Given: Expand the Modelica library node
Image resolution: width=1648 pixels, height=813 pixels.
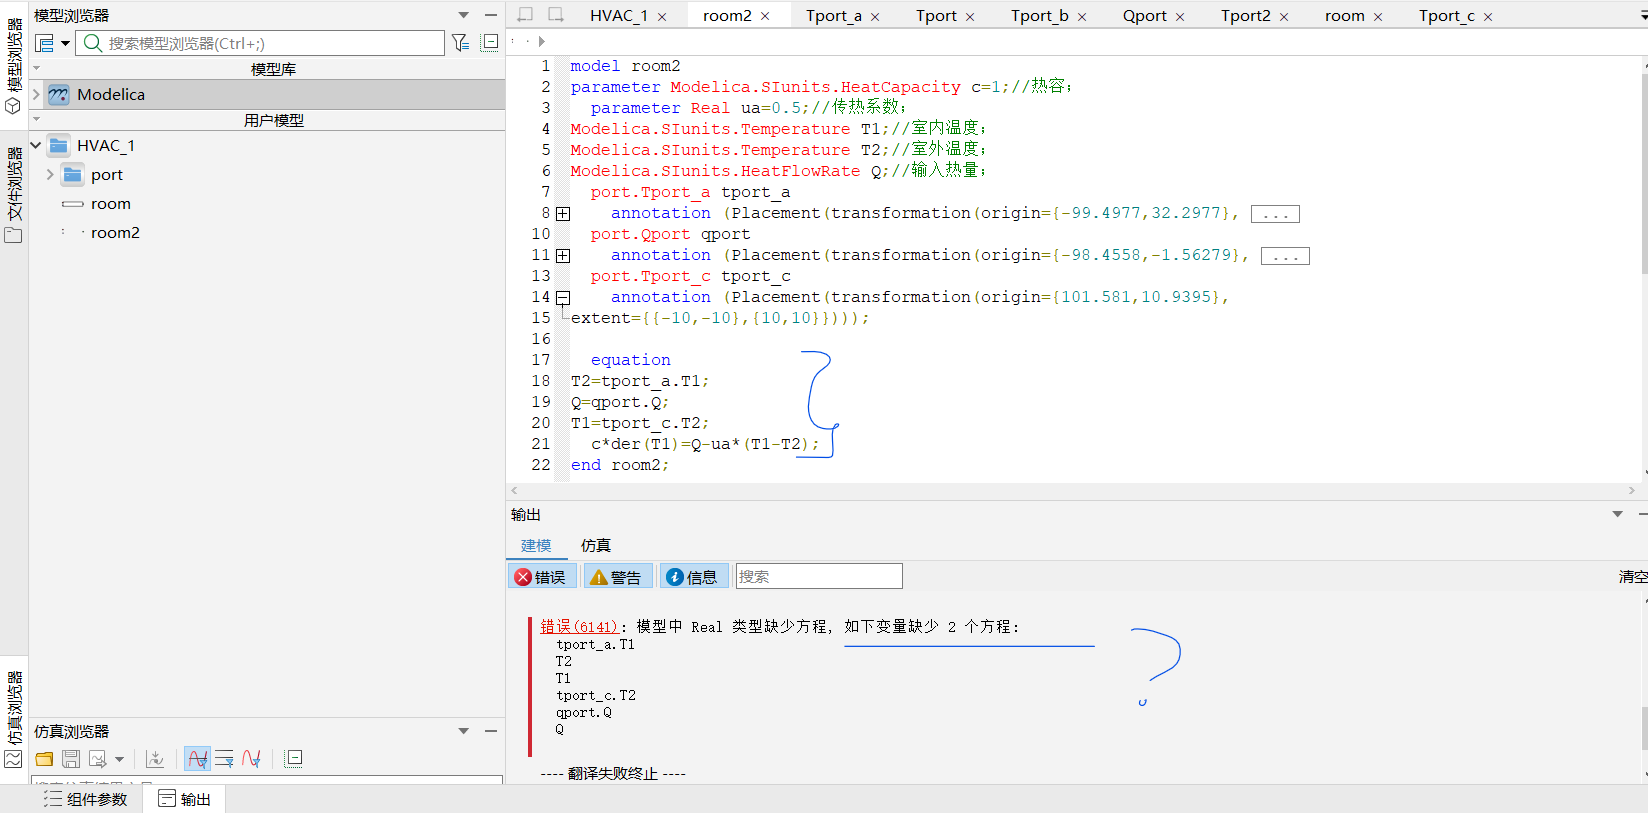Looking at the screenshot, I should 36,94.
